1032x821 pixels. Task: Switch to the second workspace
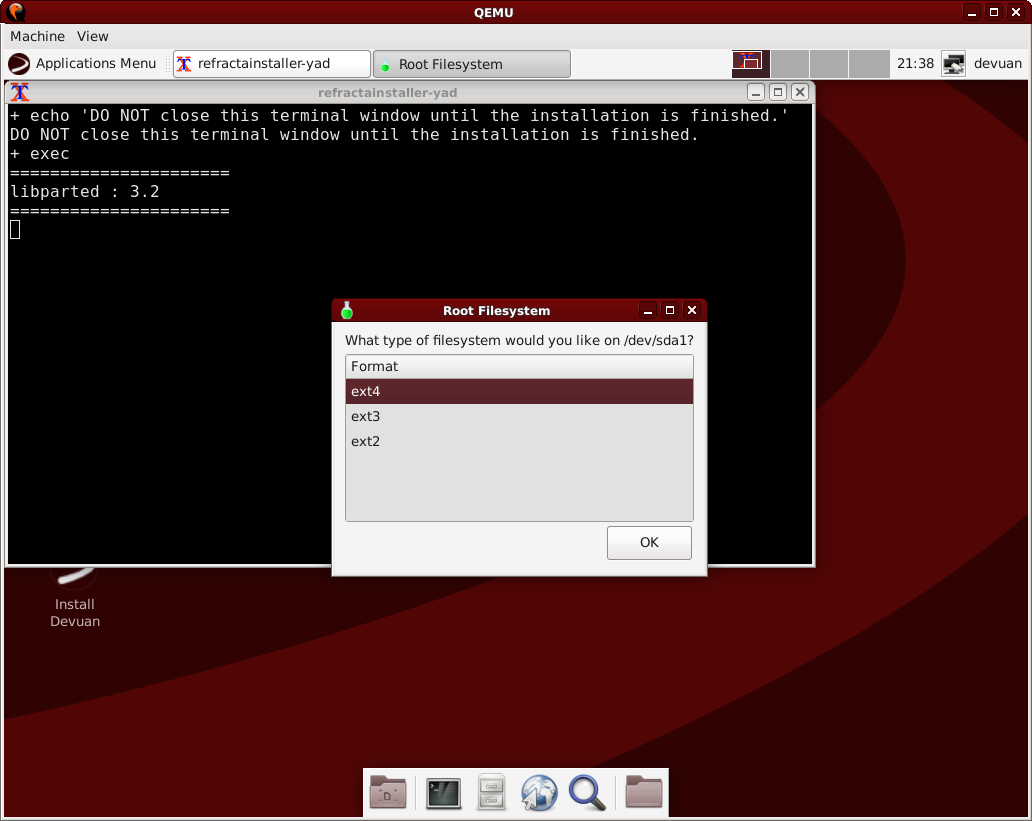790,64
